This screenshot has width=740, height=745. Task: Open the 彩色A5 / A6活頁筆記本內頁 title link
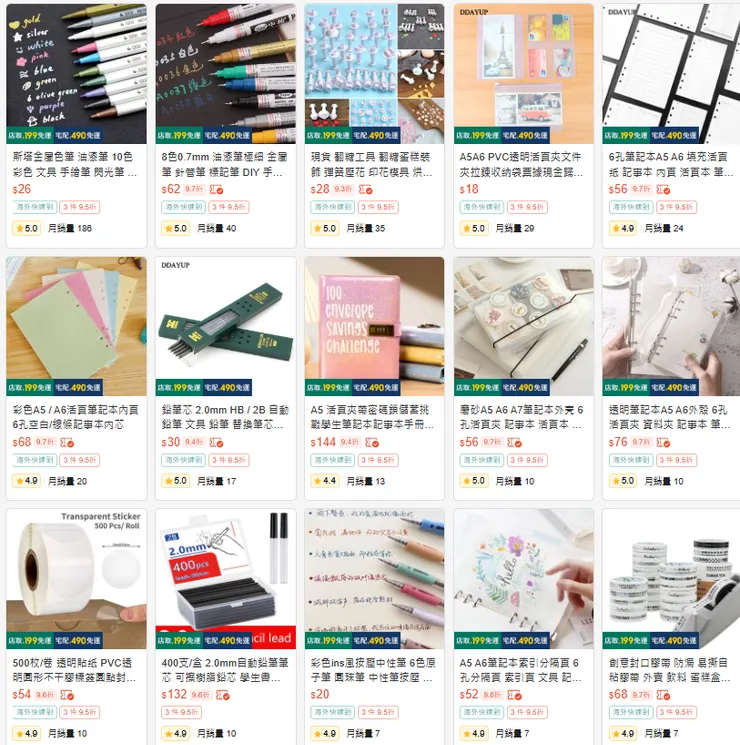pyautogui.click(x=75, y=417)
